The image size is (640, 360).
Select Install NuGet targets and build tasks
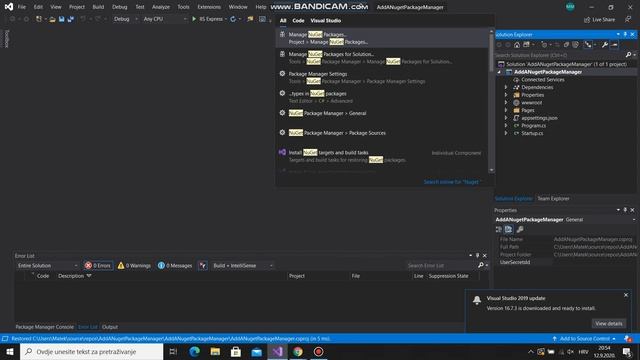[383, 156]
